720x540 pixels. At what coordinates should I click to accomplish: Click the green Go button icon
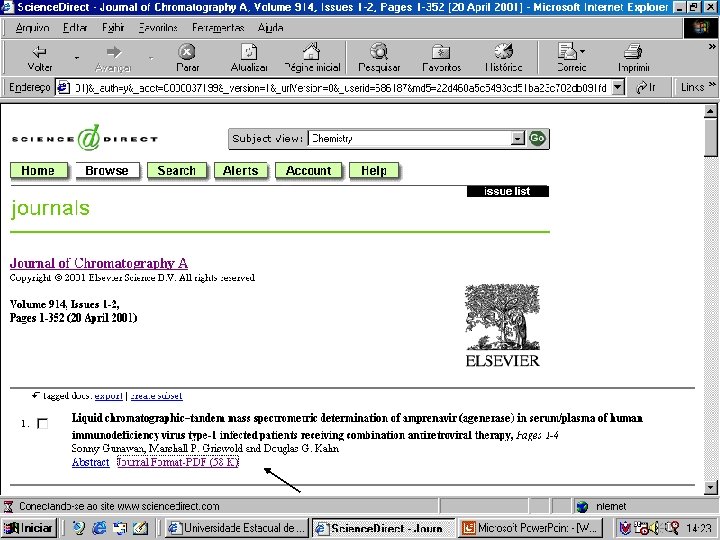click(x=537, y=138)
